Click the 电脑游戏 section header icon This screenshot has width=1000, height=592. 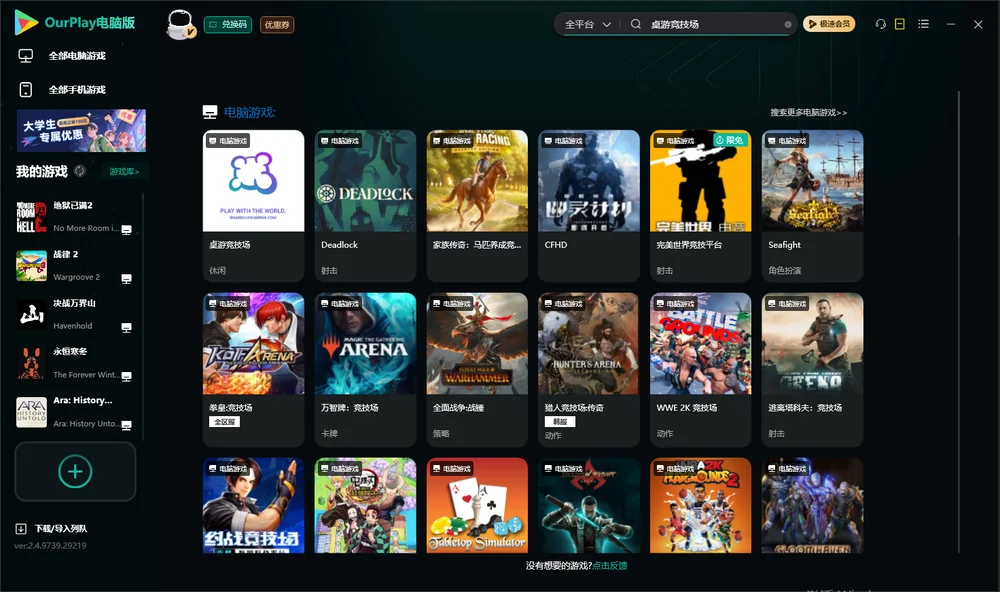(x=210, y=112)
